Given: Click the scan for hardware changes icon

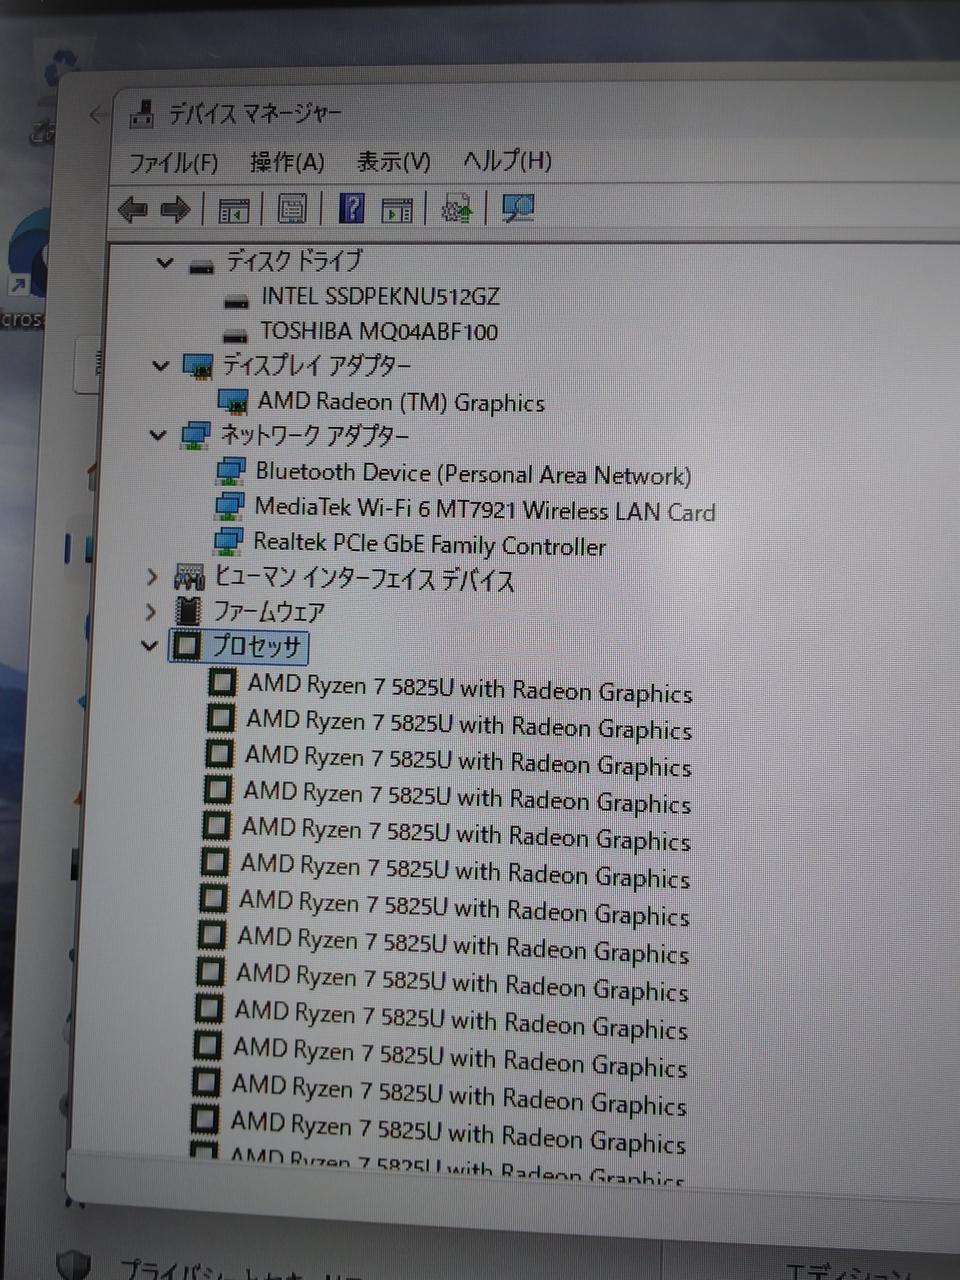Looking at the screenshot, I should [518, 208].
